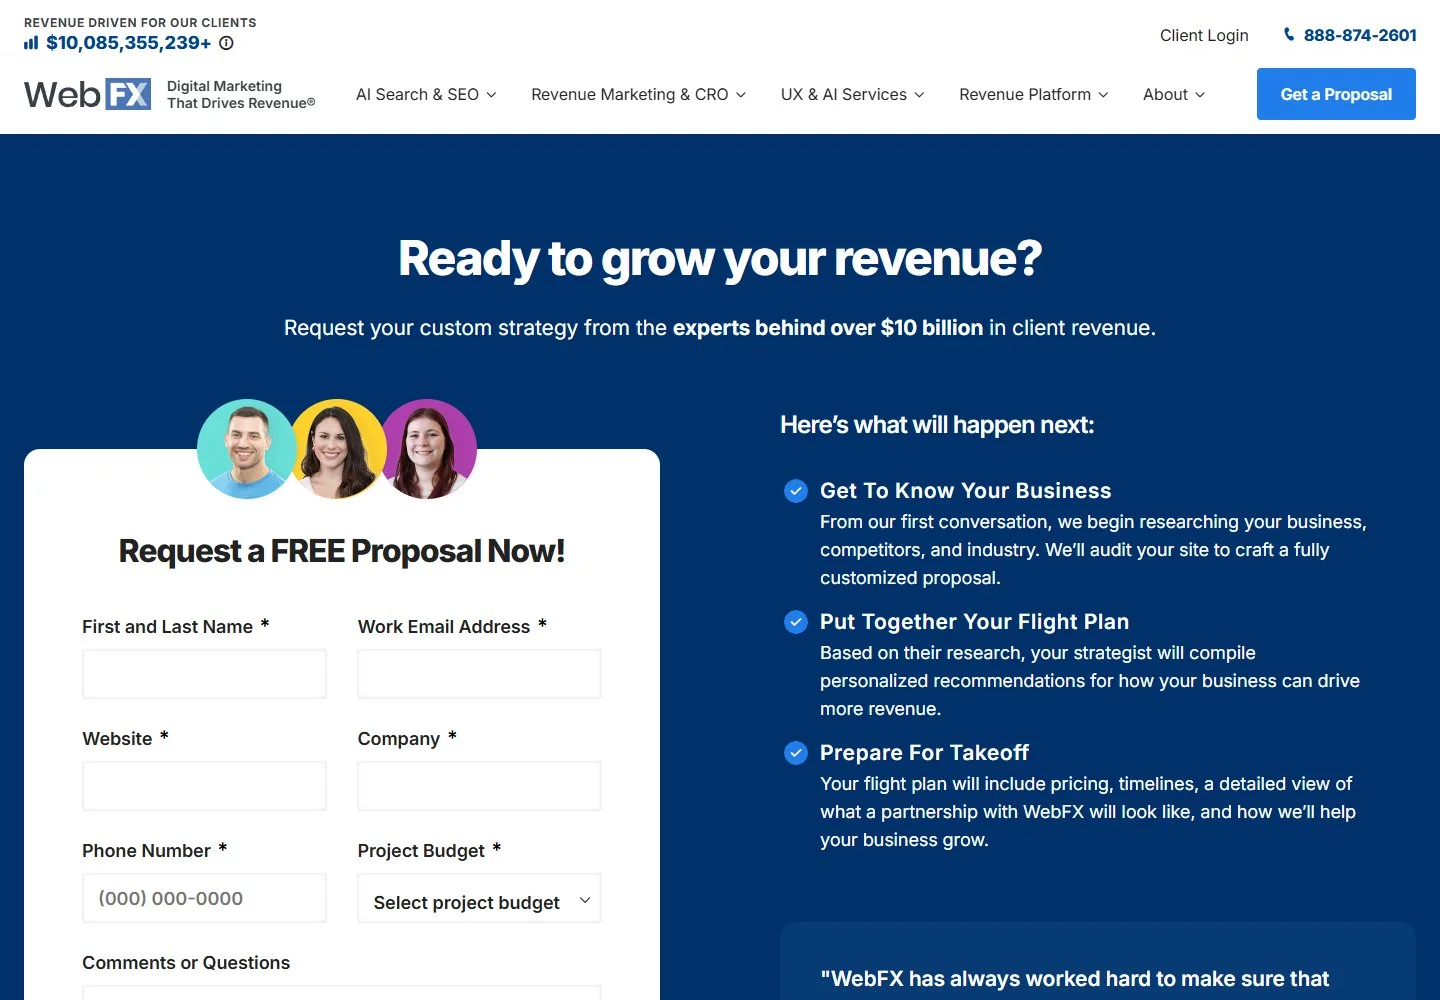Click the Request a FREE Proposal Now! heading
Image resolution: width=1440 pixels, height=1000 pixels.
tap(342, 551)
